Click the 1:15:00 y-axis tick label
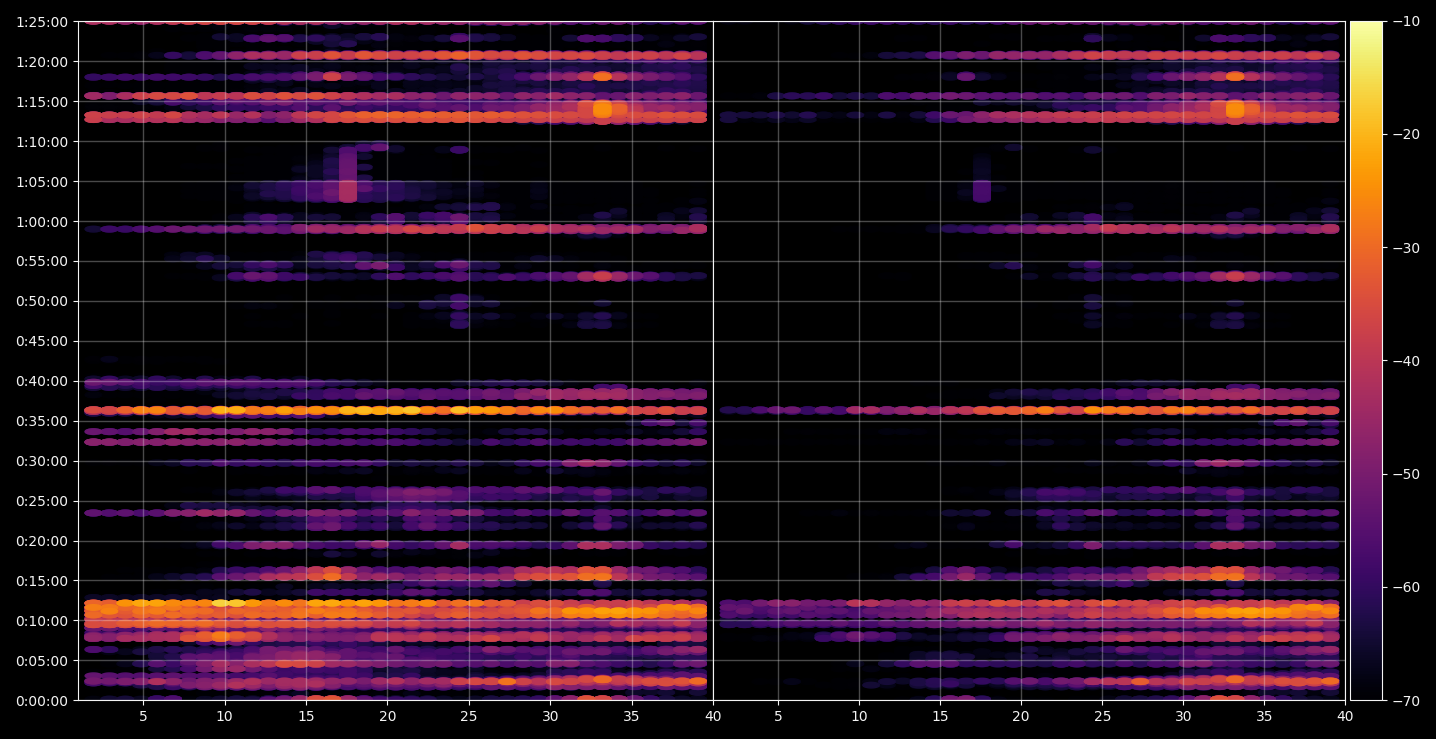 tap(42, 102)
